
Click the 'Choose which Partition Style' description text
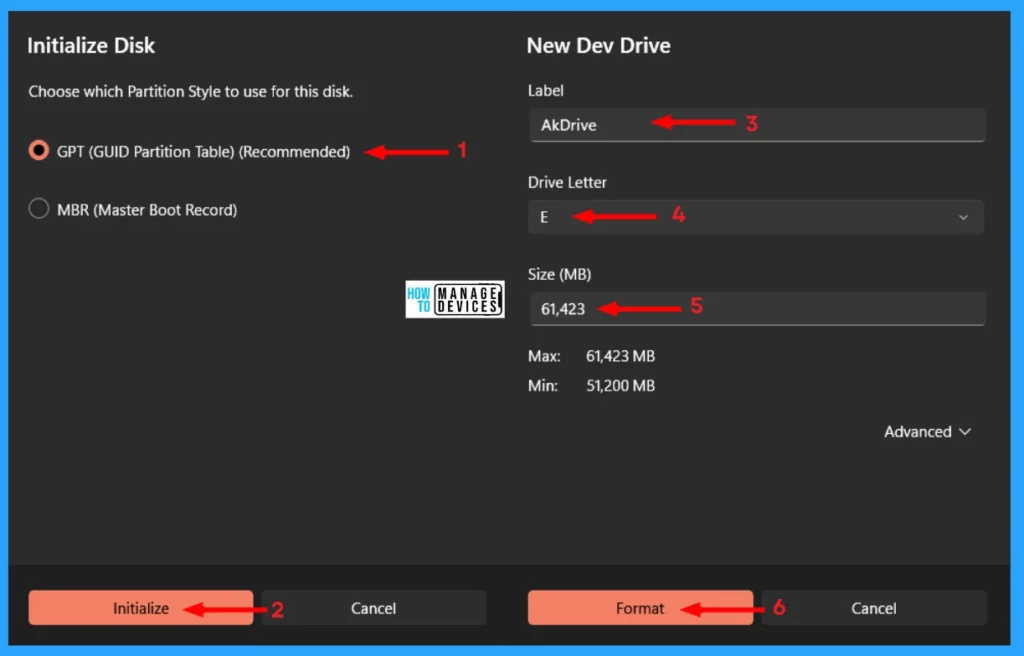tap(191, 91)
